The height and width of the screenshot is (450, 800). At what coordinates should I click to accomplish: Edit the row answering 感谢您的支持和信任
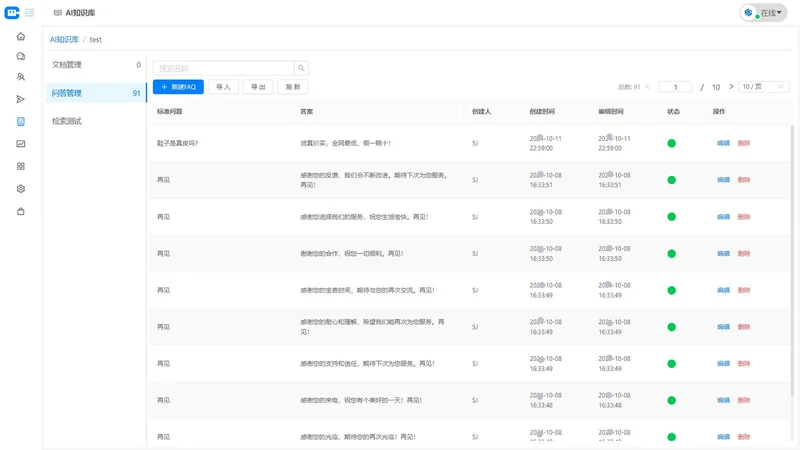coord(723,364)
